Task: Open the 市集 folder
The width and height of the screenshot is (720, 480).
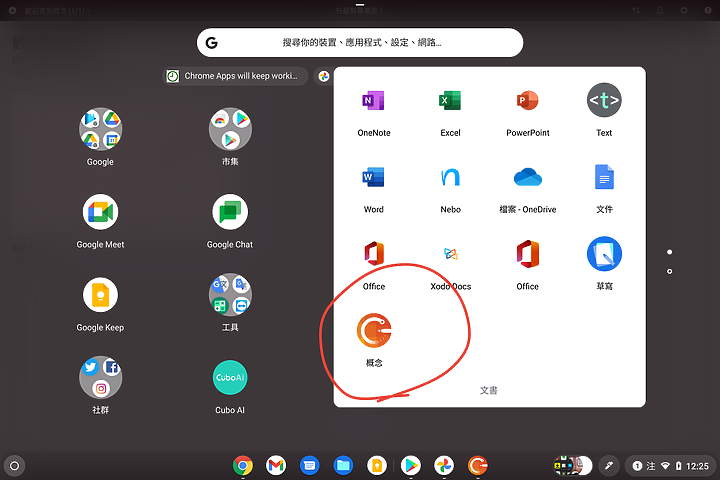Action: [x=230, y=129]
